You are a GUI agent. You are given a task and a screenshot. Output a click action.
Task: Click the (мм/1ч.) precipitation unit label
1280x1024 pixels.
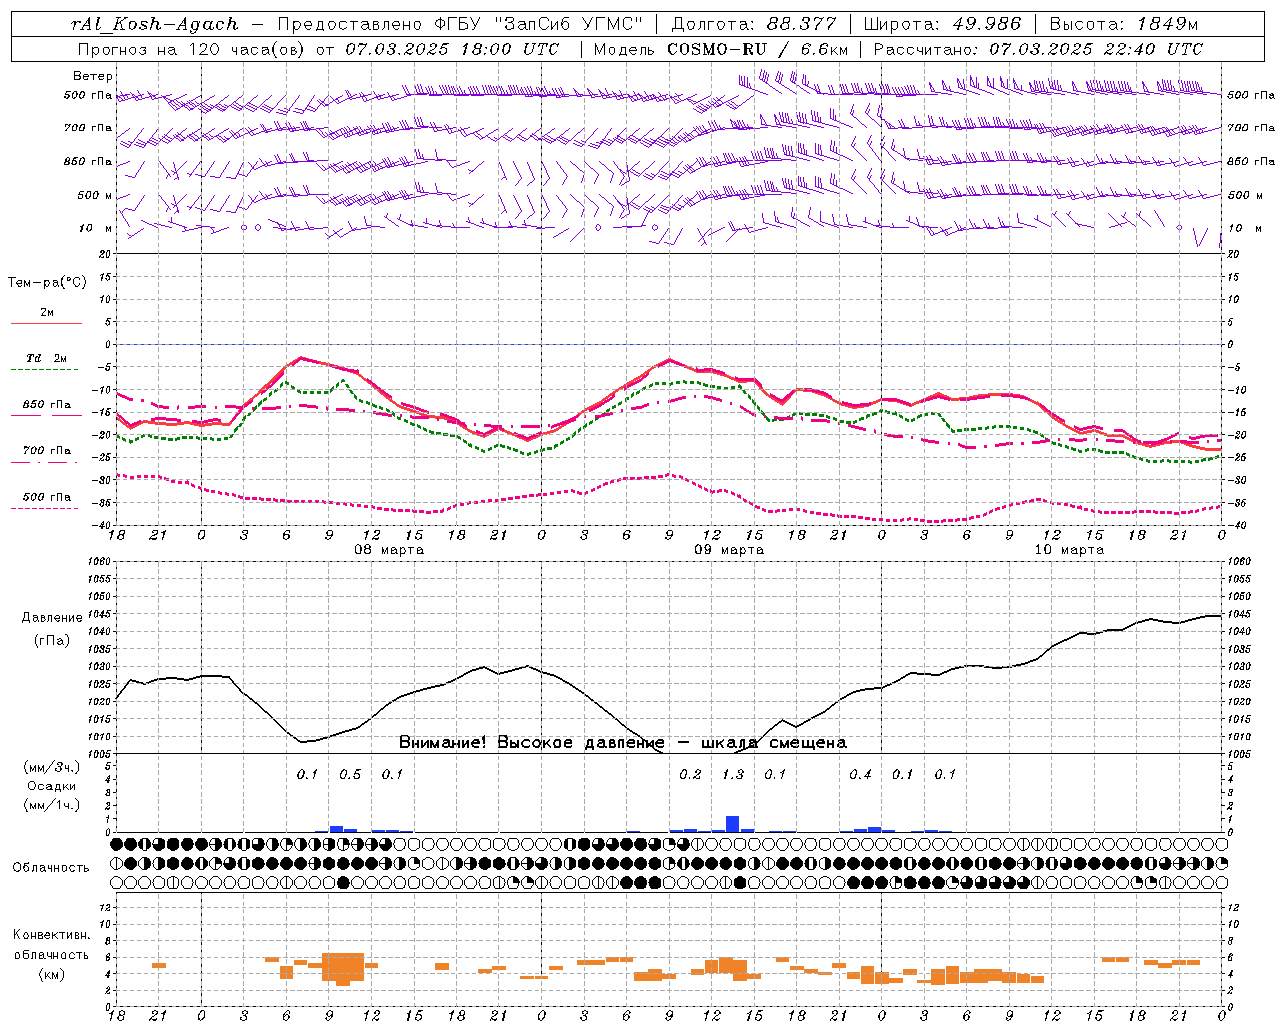(51, 805)
